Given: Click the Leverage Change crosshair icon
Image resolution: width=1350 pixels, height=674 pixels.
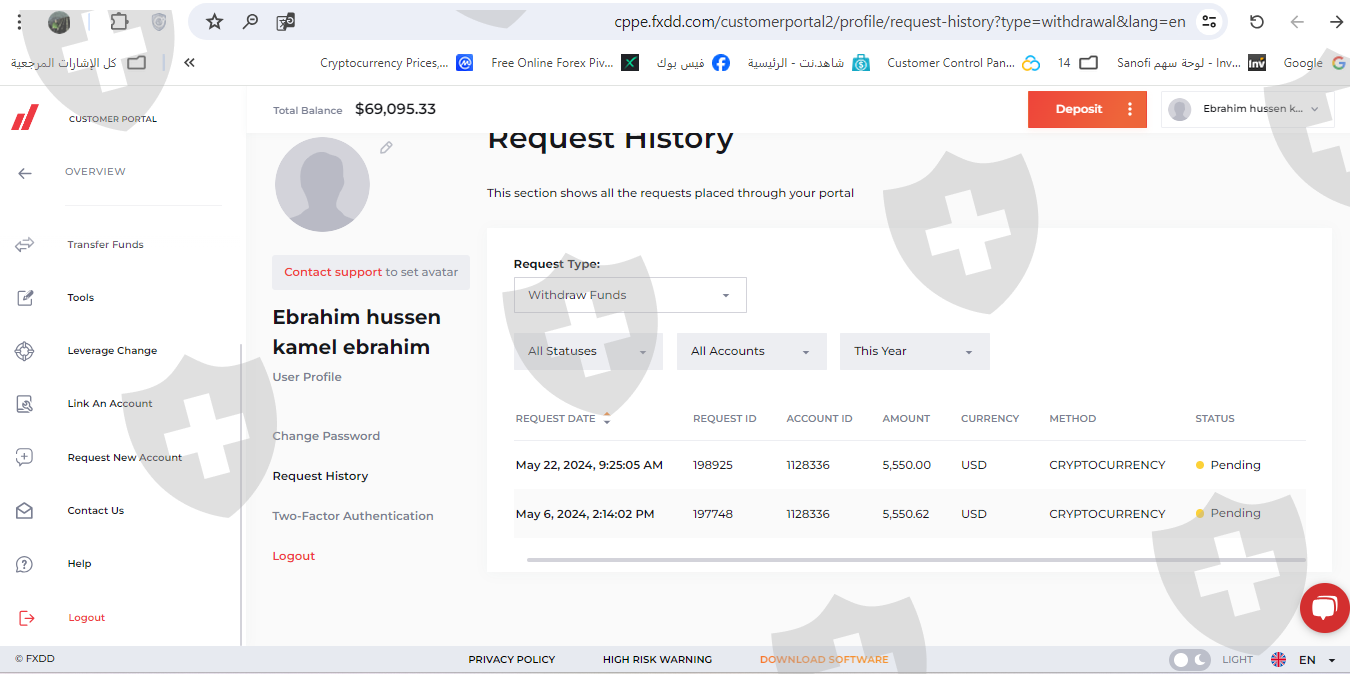Looking at the screenshot, I should click(25, 351).
